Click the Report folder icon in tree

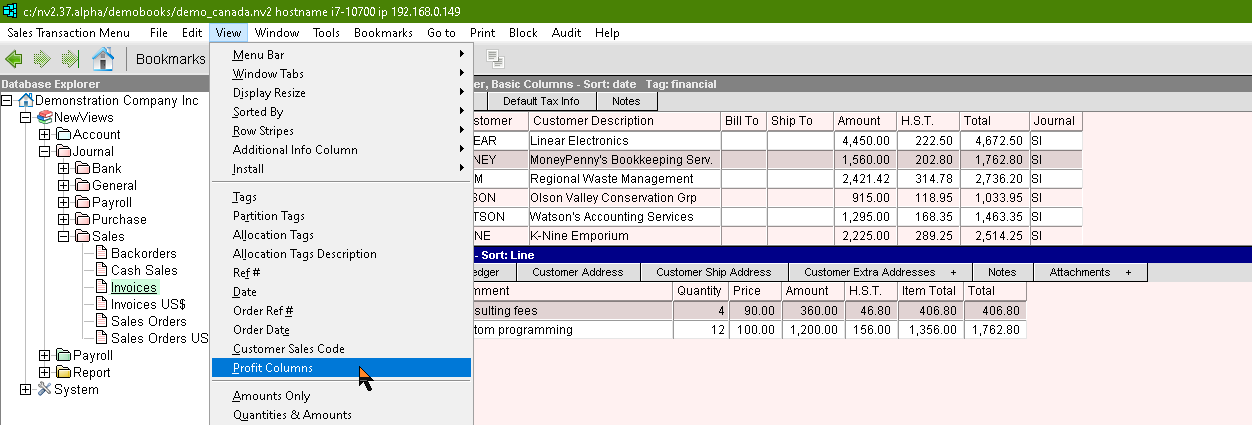coord(63,372)
